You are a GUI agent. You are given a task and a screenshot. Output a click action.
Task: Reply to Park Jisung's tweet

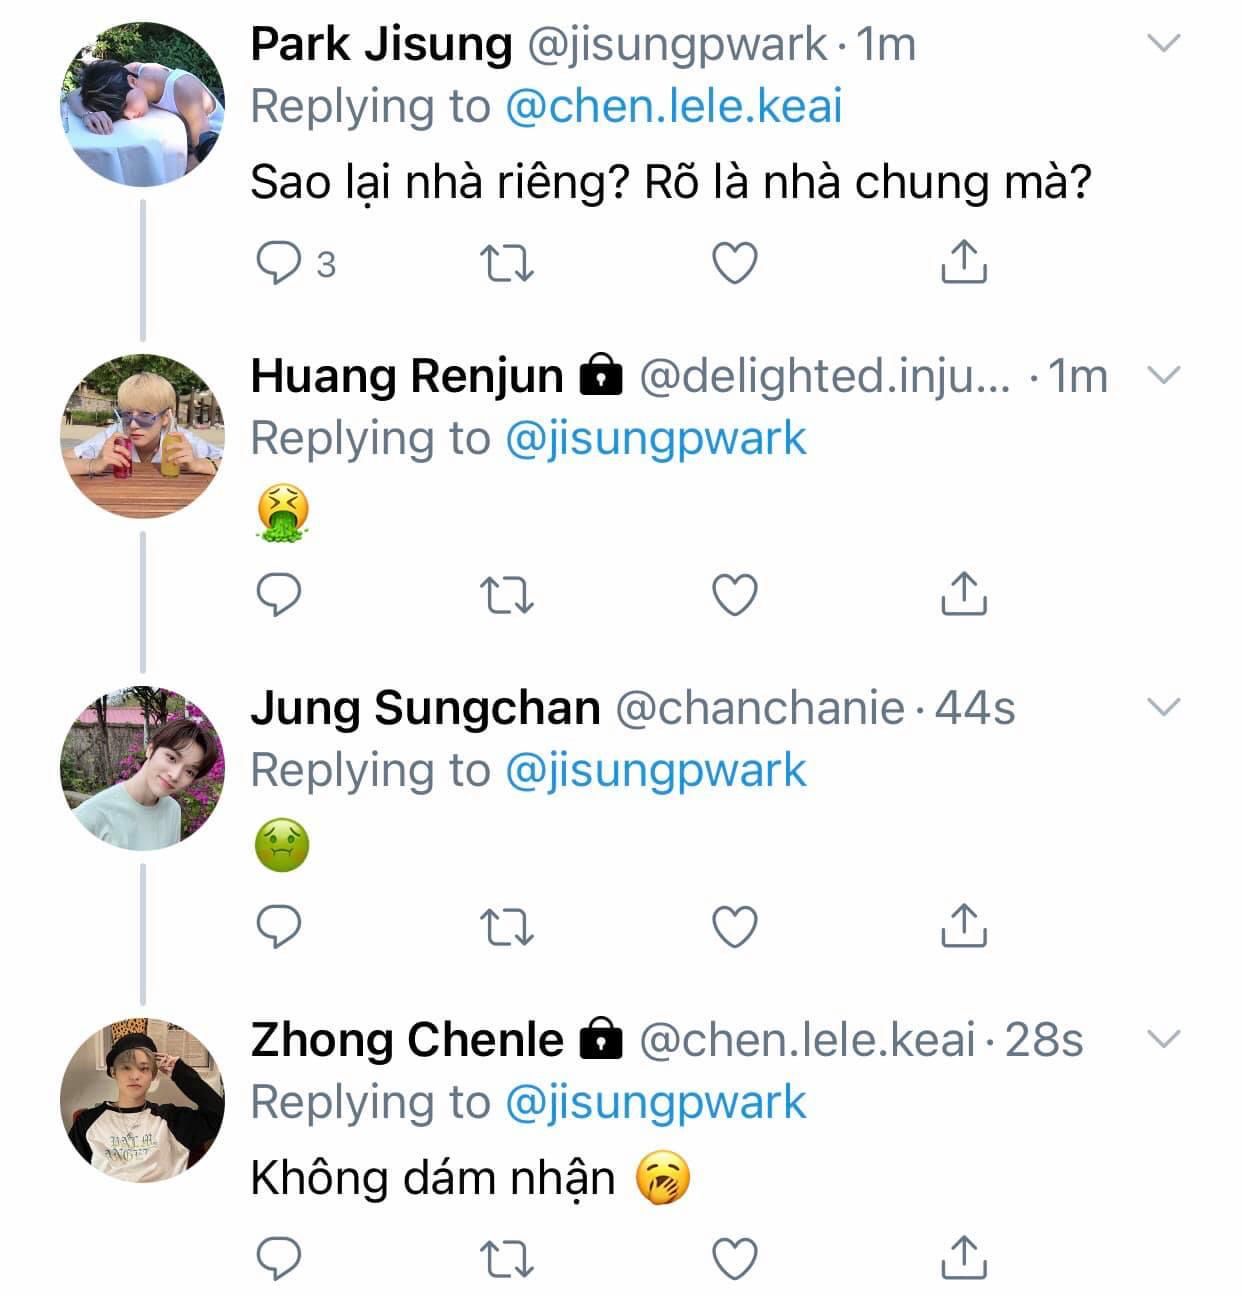click(x=279, y=263)
